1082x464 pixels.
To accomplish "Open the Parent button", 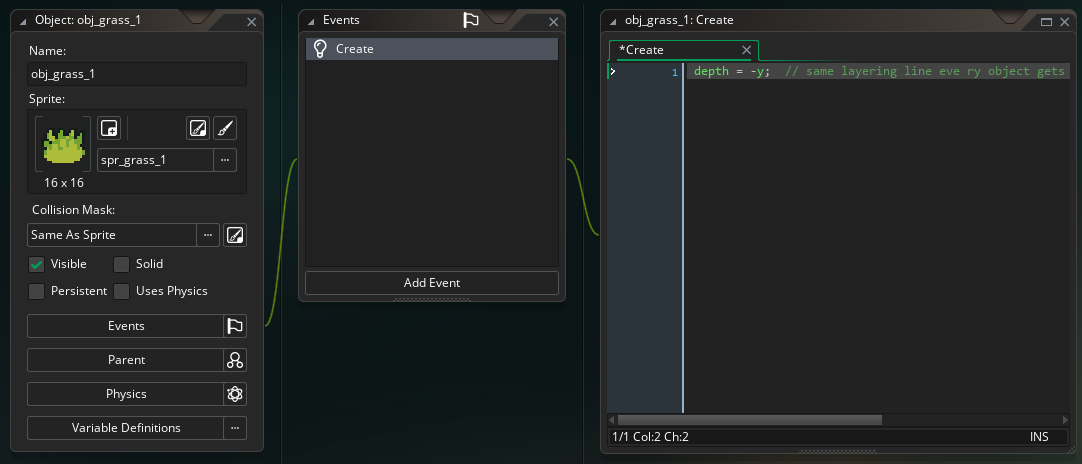I will pyautogui.click(x=126, y=360).
